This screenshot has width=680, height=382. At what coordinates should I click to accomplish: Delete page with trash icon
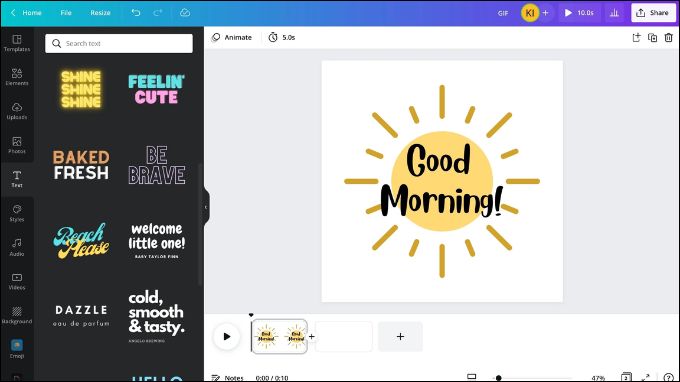[669, 38]
